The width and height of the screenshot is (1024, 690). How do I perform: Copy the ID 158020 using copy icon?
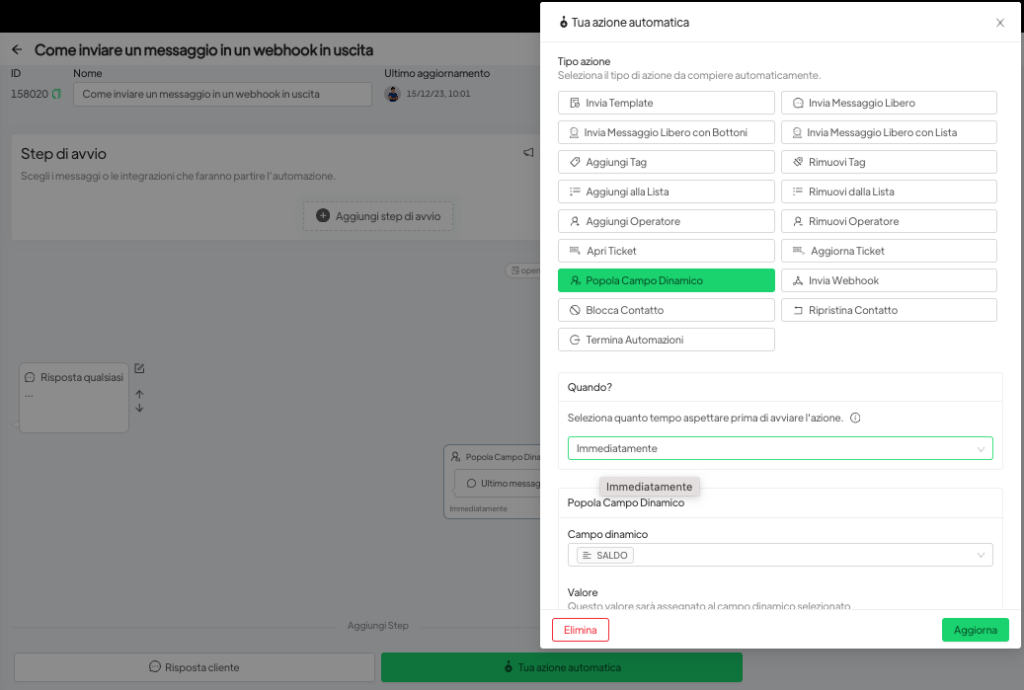pos(57,94)
